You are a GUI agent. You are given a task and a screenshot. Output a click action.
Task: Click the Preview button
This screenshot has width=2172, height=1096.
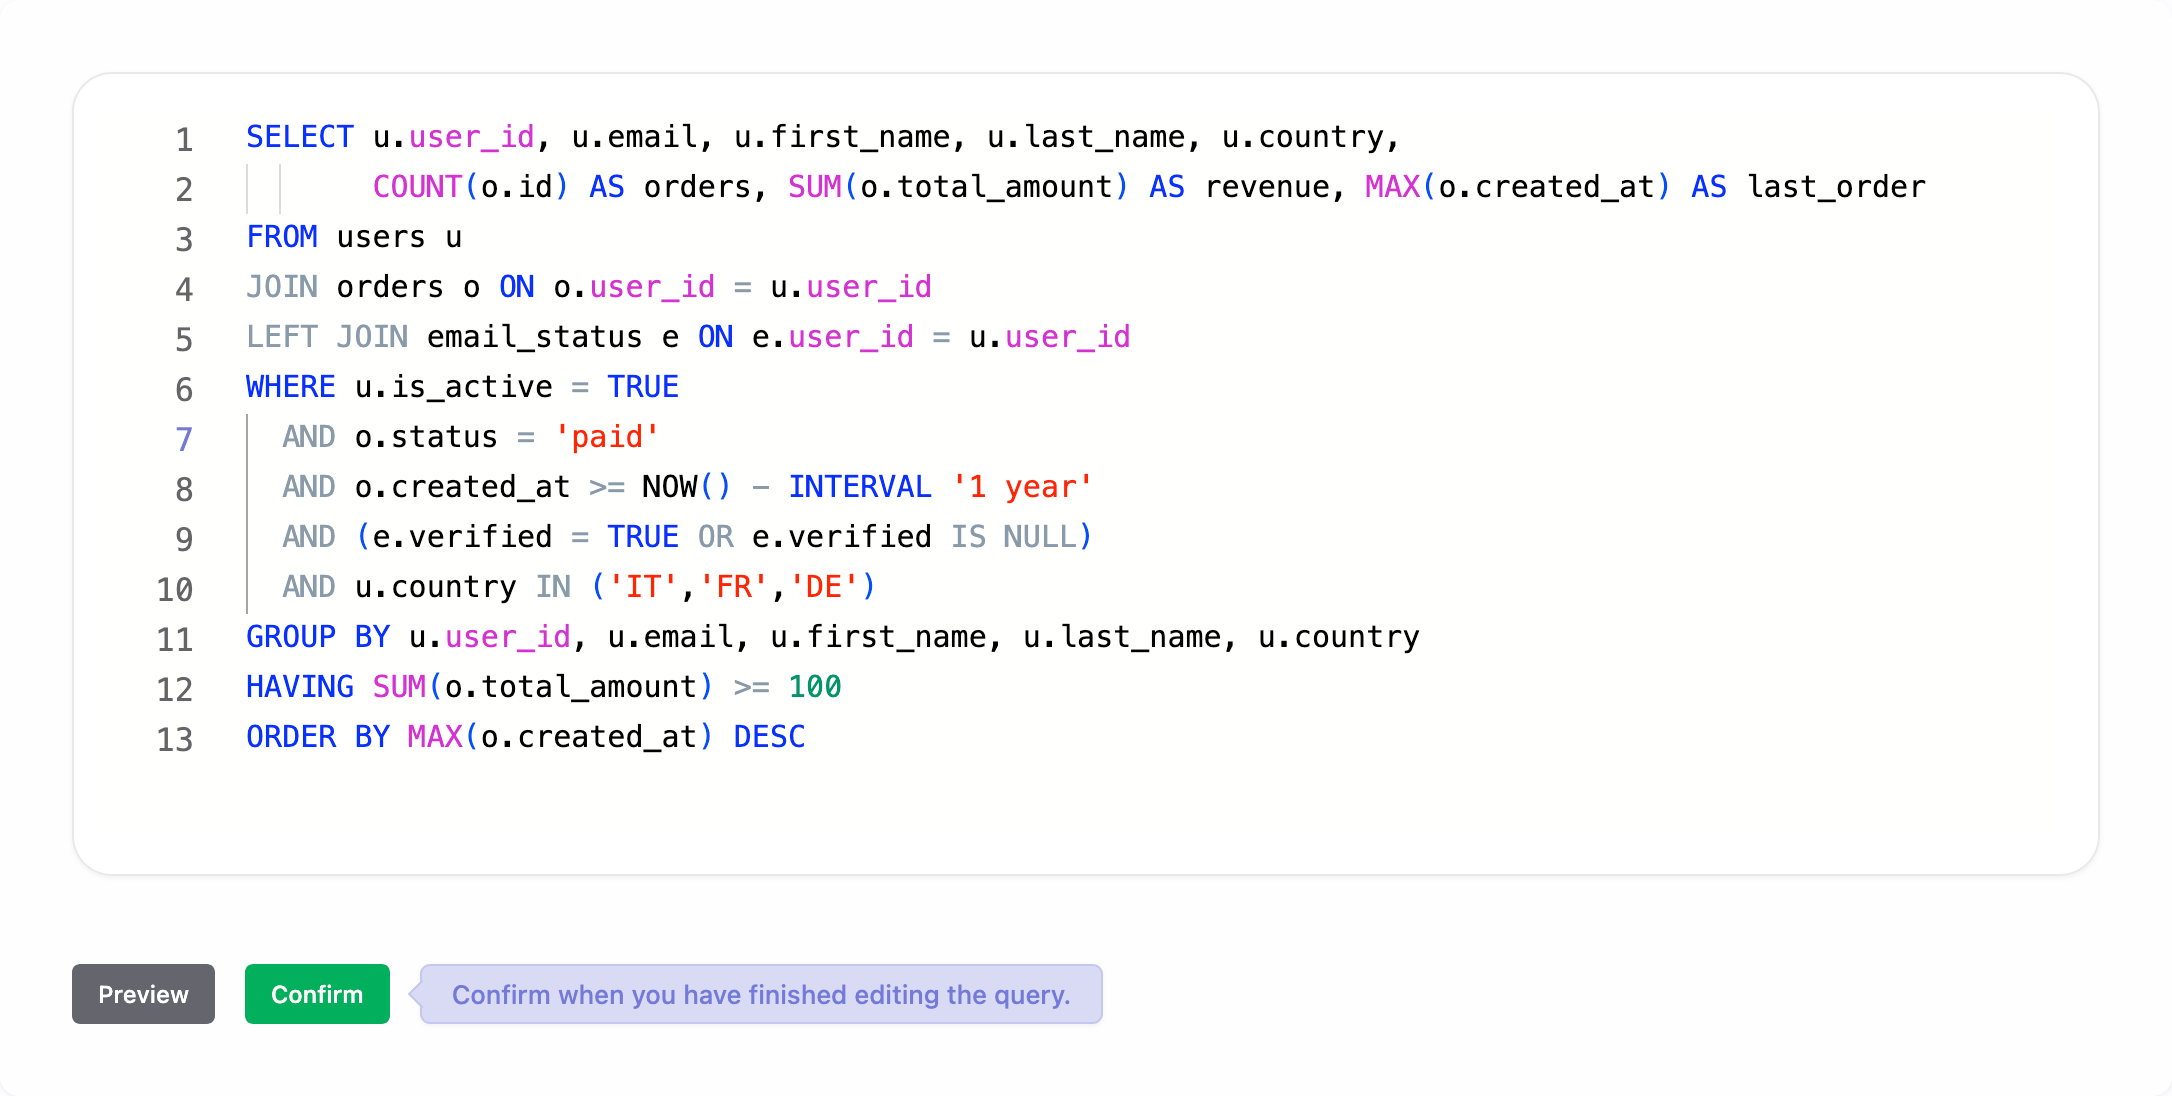tap(143, 994)
